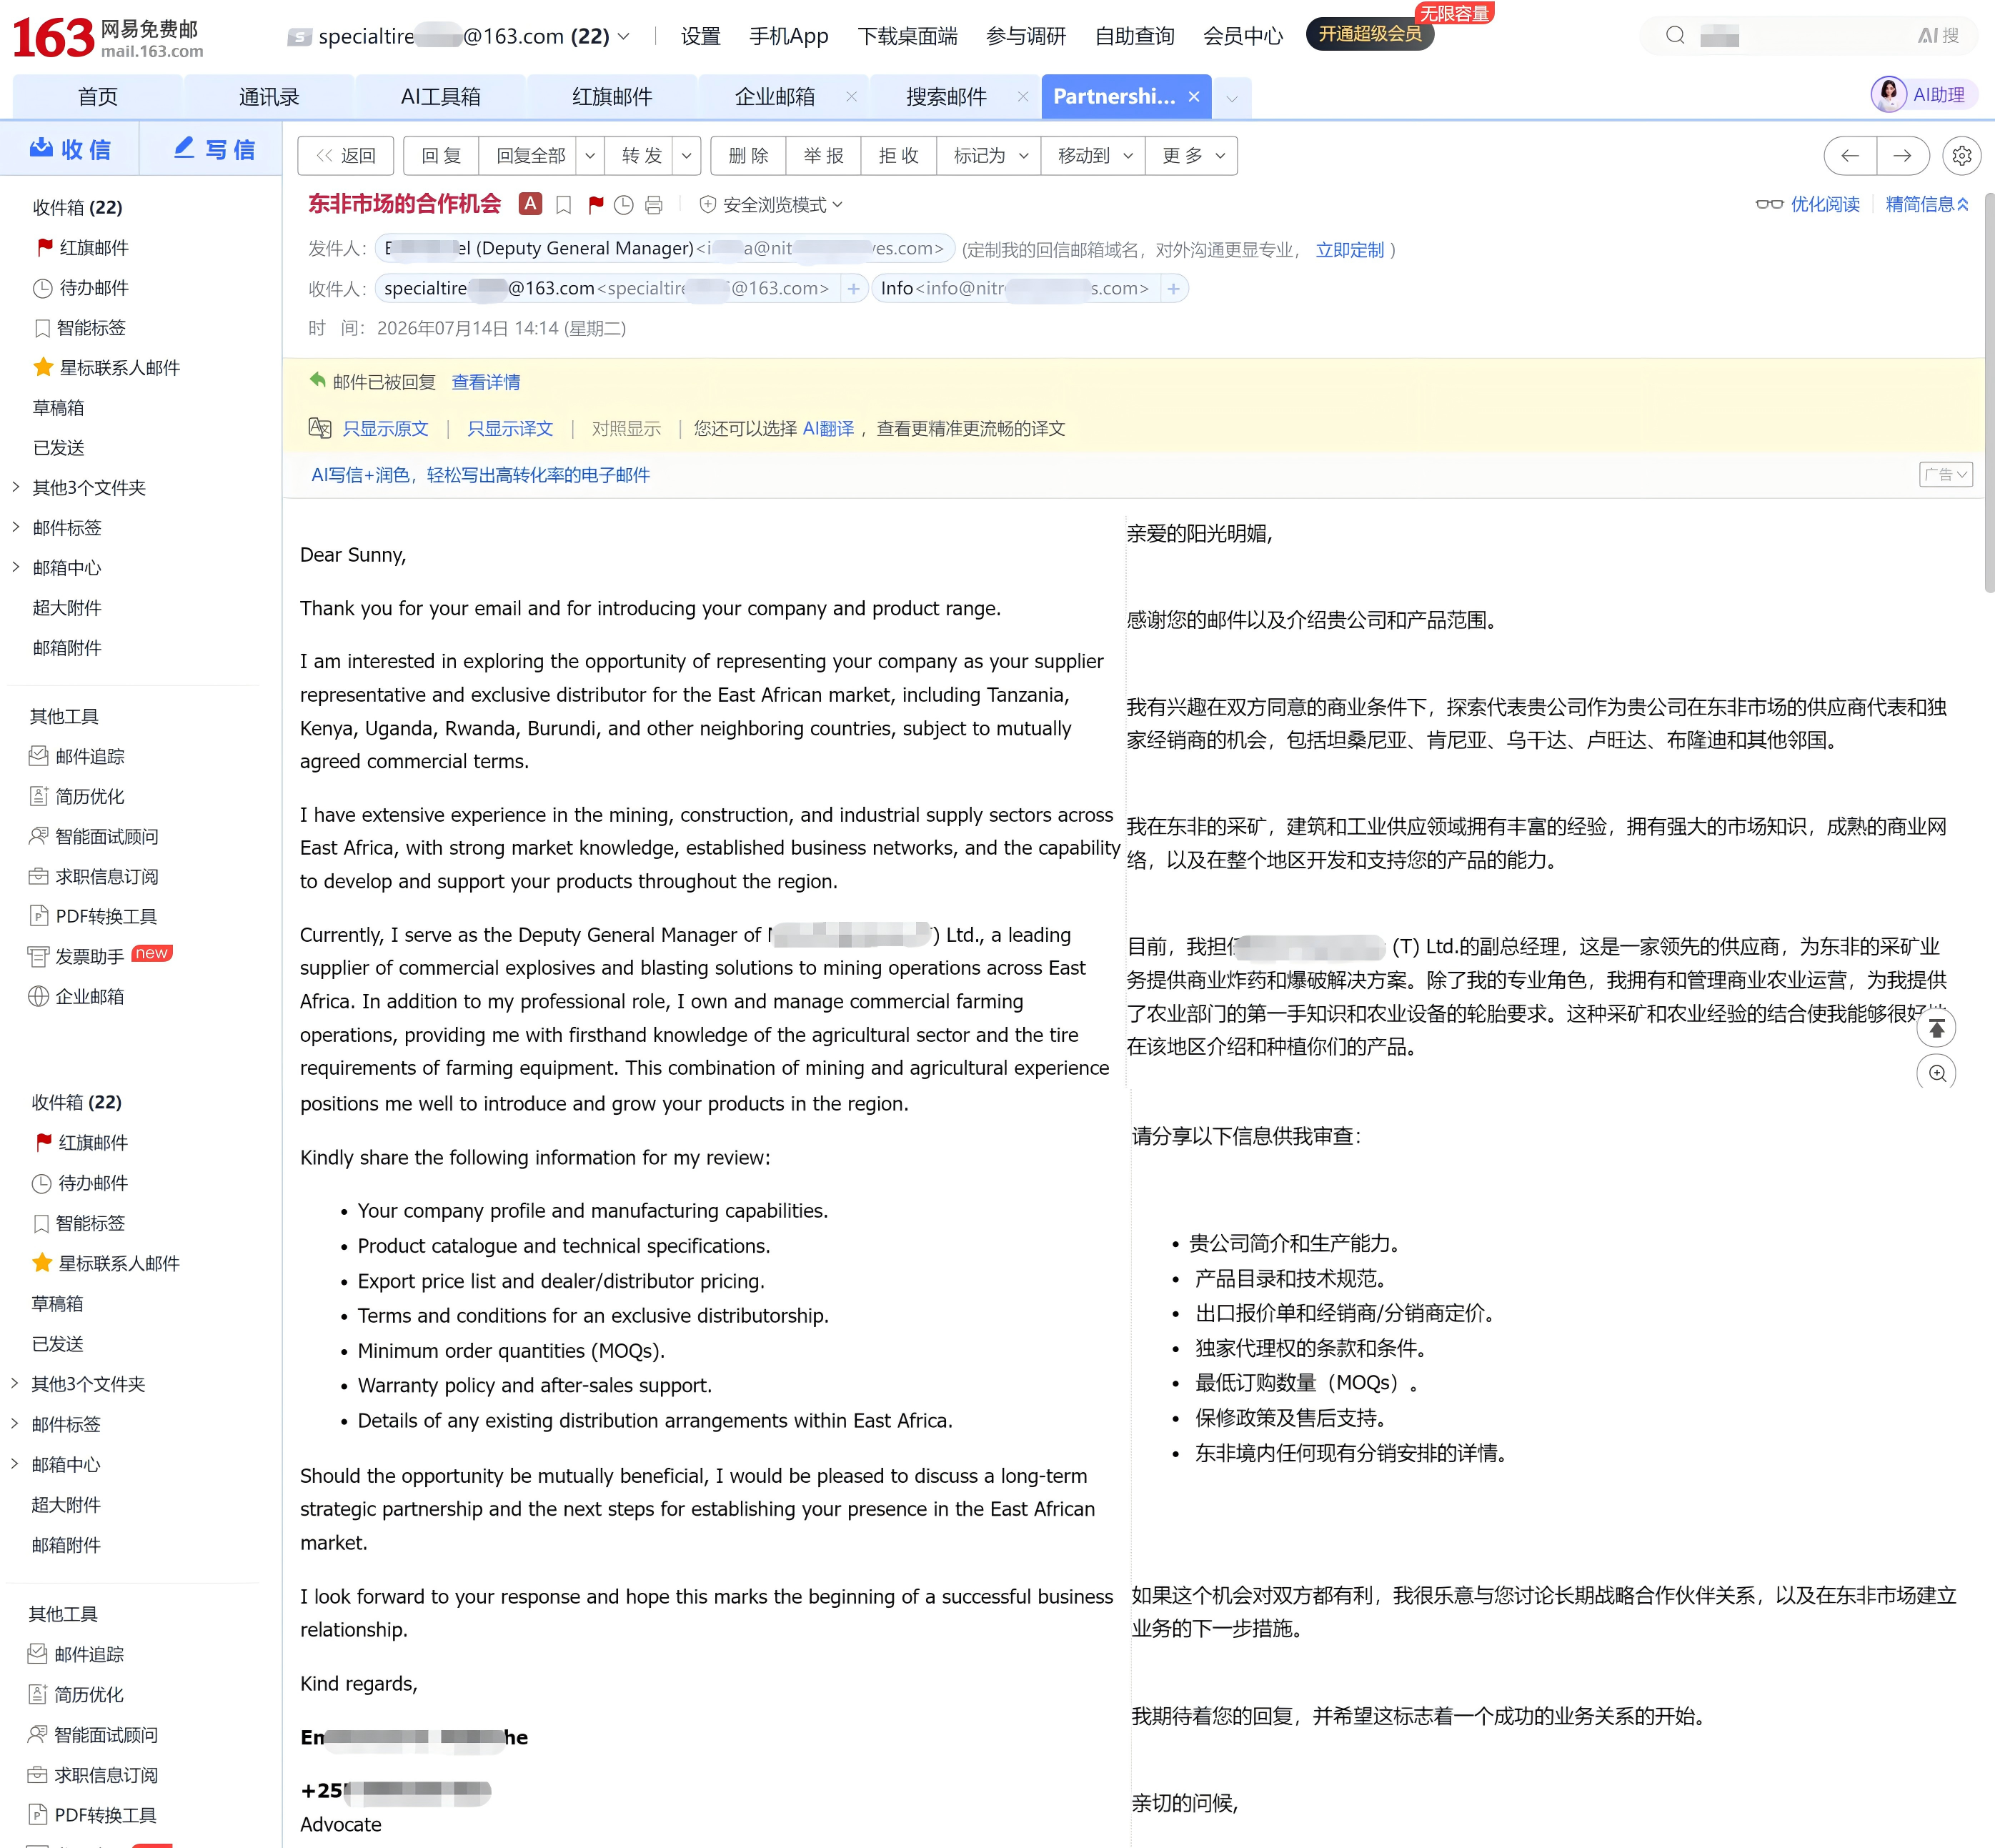Switch to the 首页 tab

pyautogui.click(x=98, y=97)
